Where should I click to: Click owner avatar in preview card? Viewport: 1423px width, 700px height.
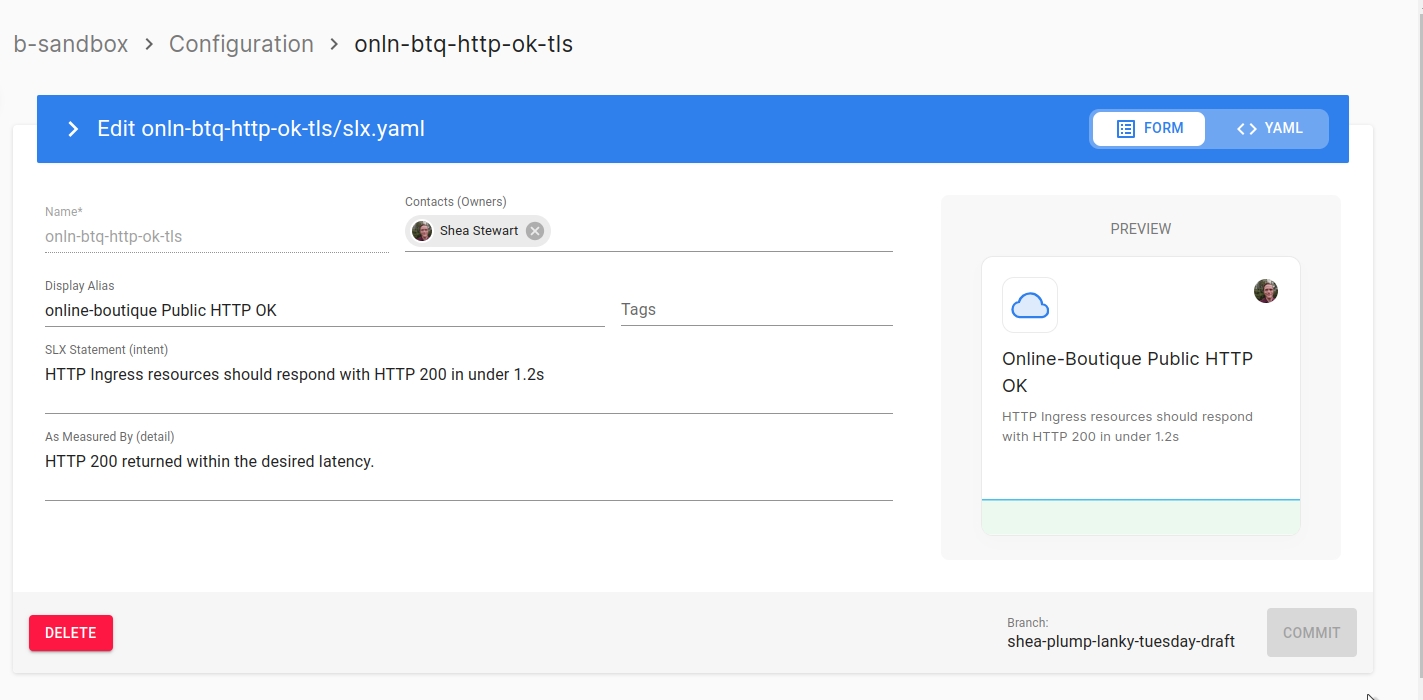click(1265, 291)
